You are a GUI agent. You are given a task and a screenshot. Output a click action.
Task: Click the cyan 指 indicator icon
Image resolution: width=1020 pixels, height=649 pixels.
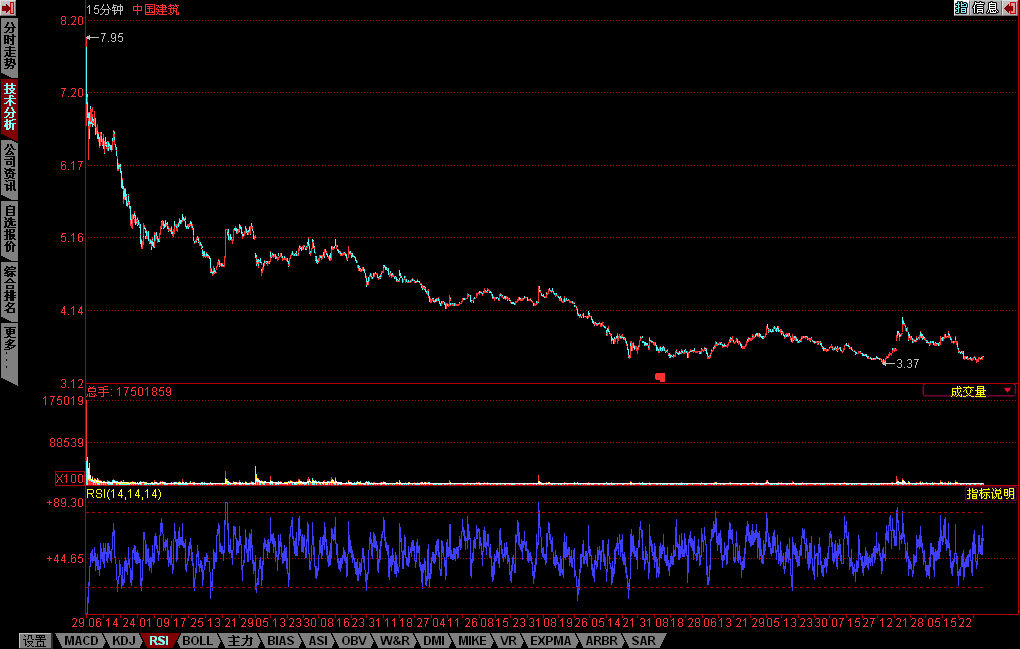point(961,8)
